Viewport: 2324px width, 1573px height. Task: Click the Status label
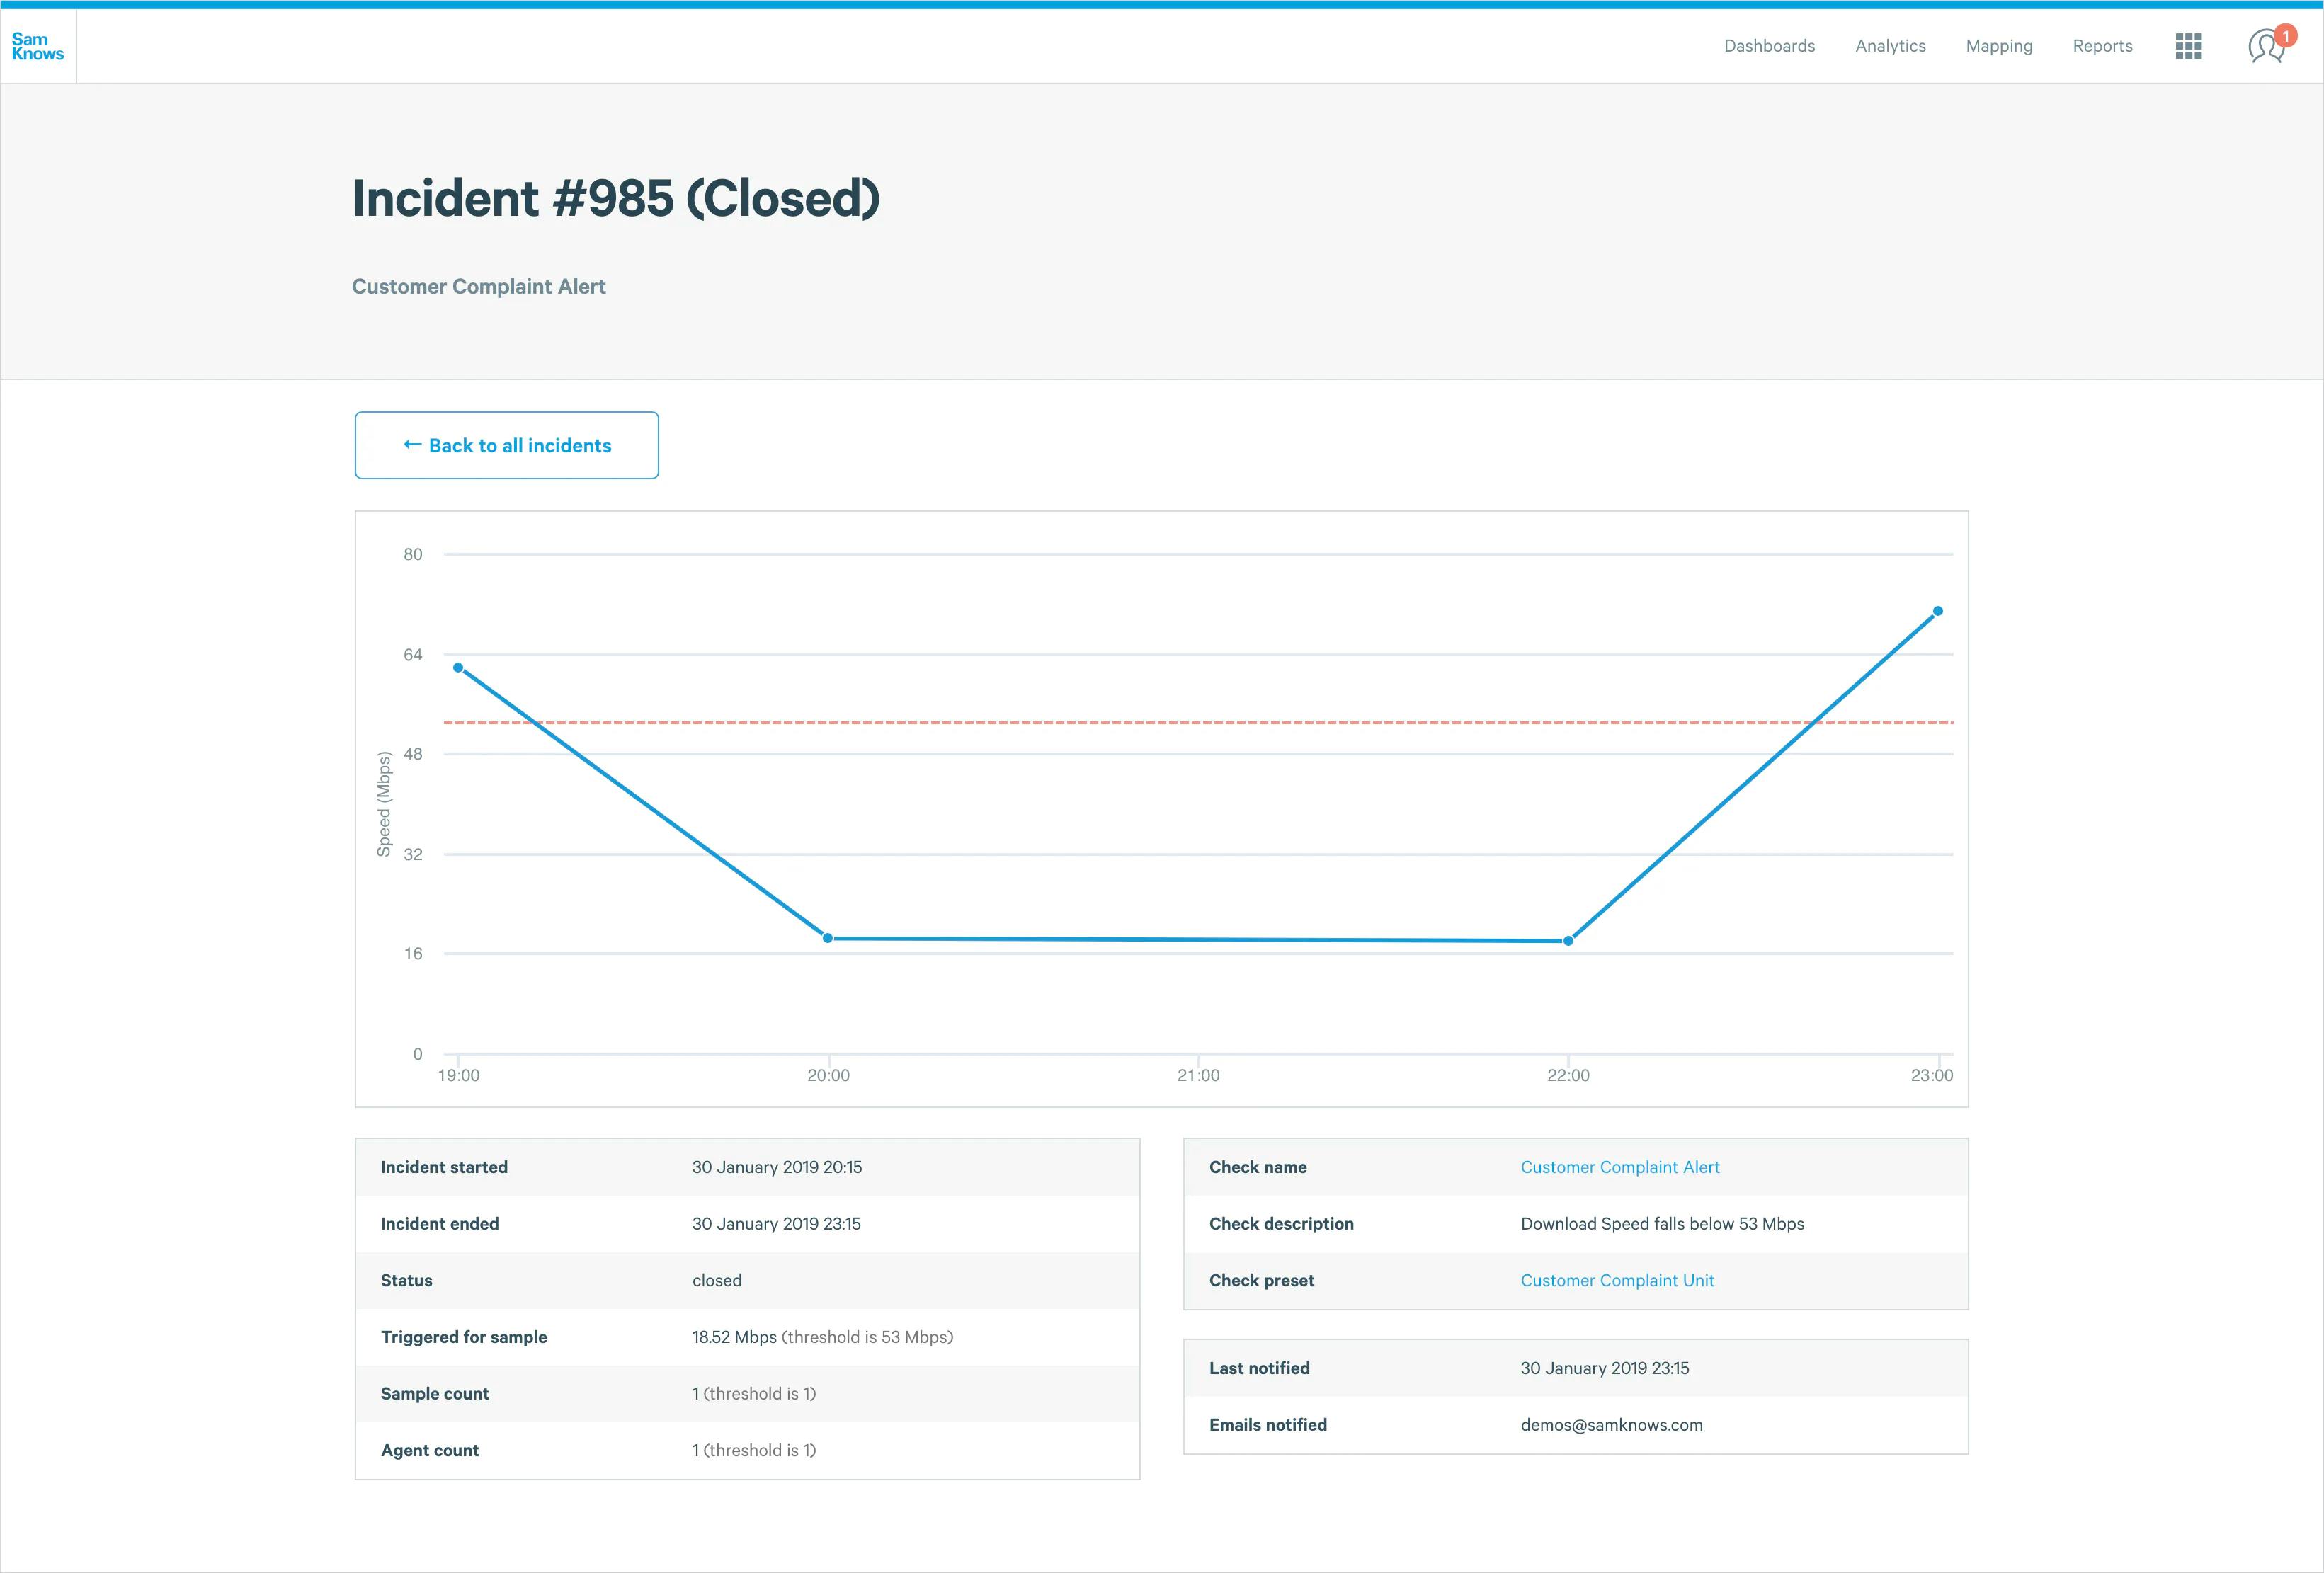click(x=406, y=1280)
